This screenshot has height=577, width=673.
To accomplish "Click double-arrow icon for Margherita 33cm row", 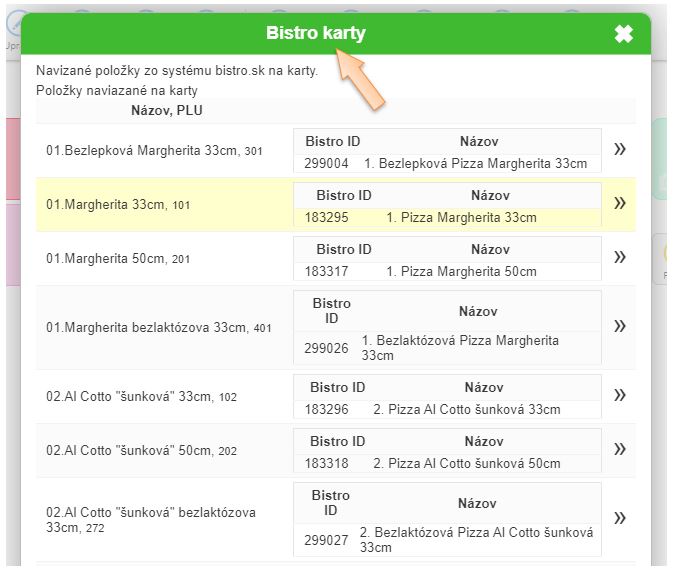I will 619,203.
